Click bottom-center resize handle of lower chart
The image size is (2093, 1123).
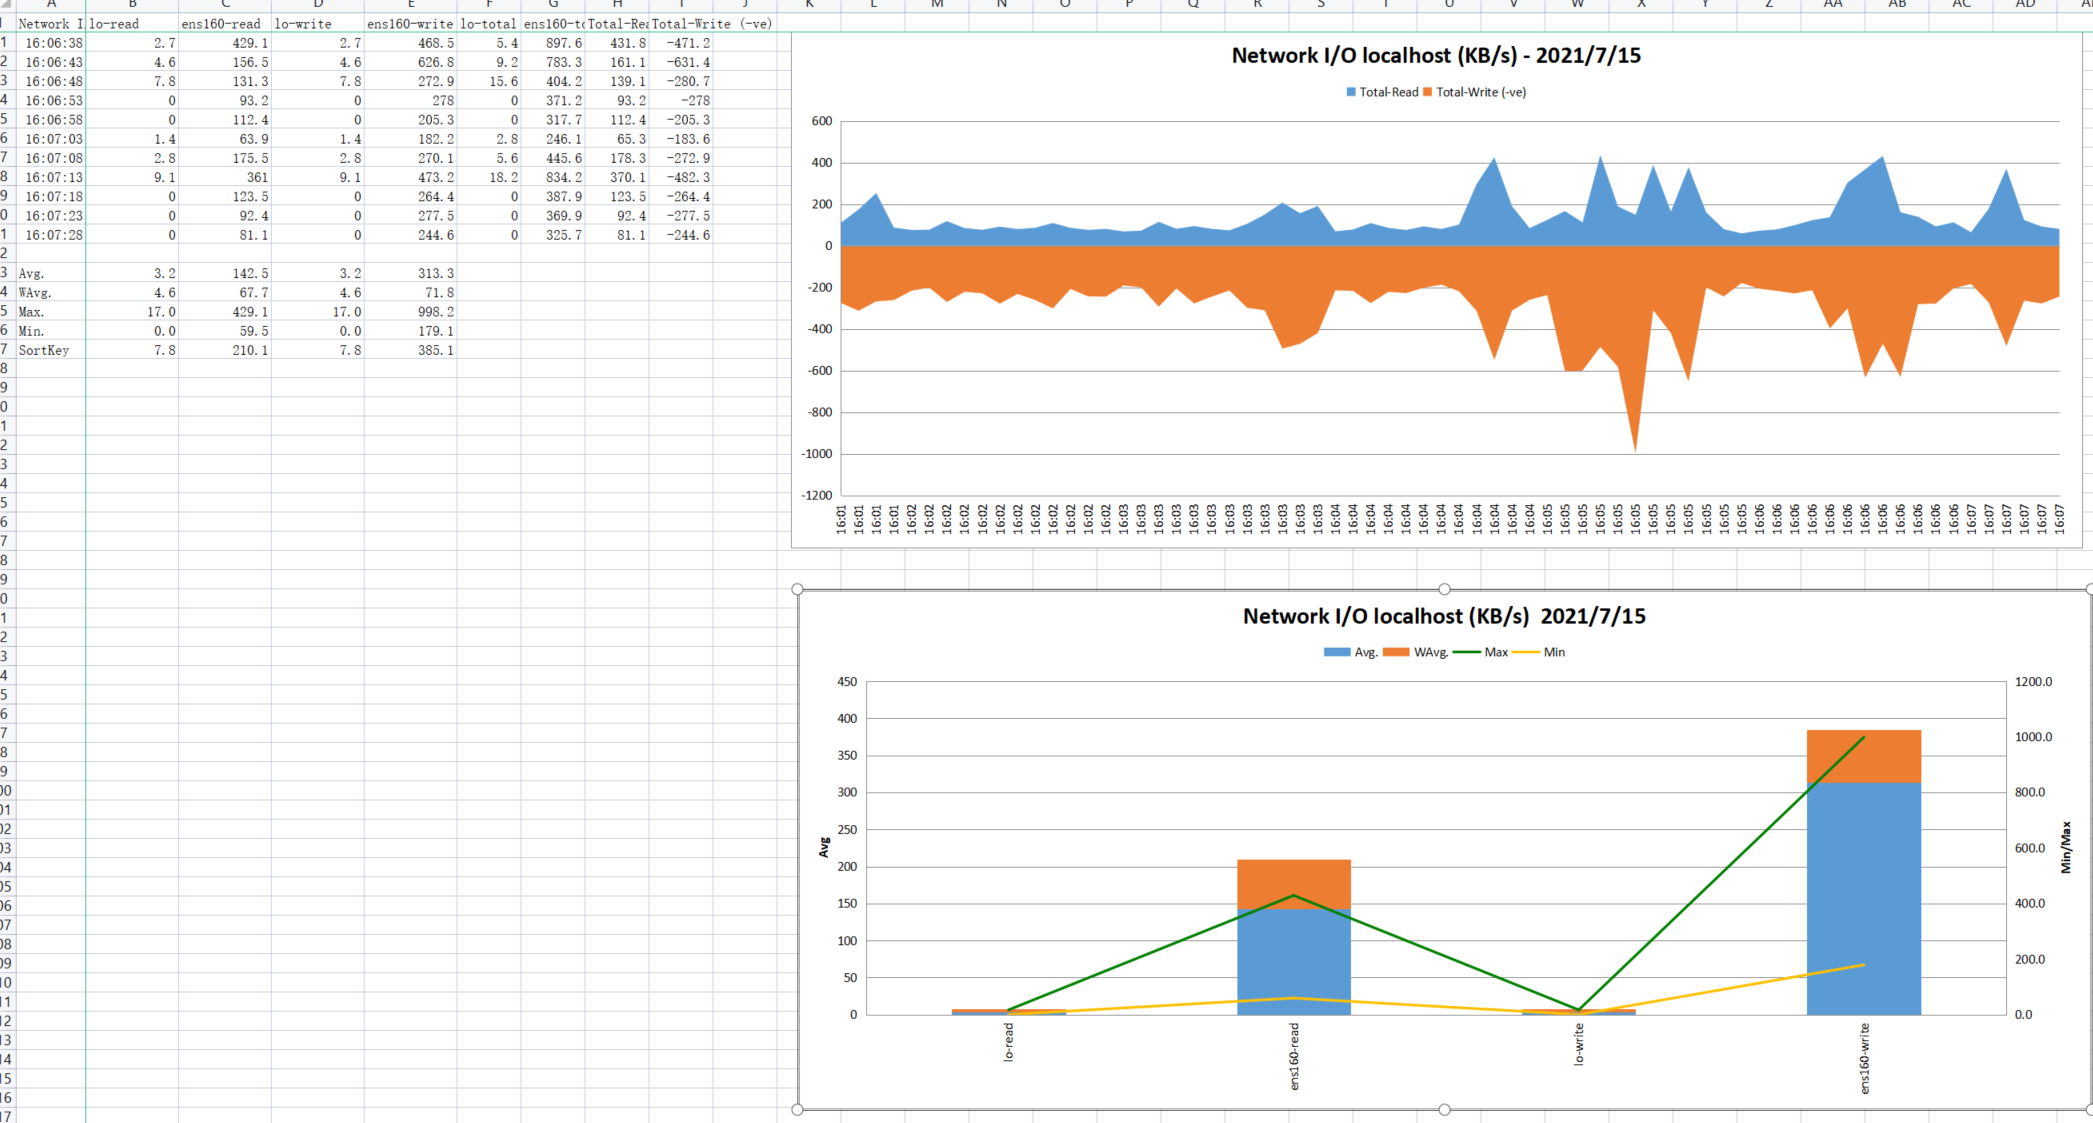[1444, 1109]
